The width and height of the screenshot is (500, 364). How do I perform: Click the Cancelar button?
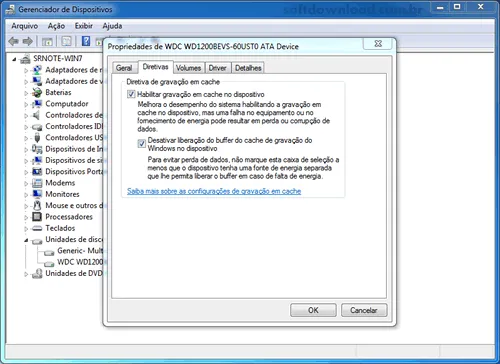pyautogui.click(x=364, y=310)
